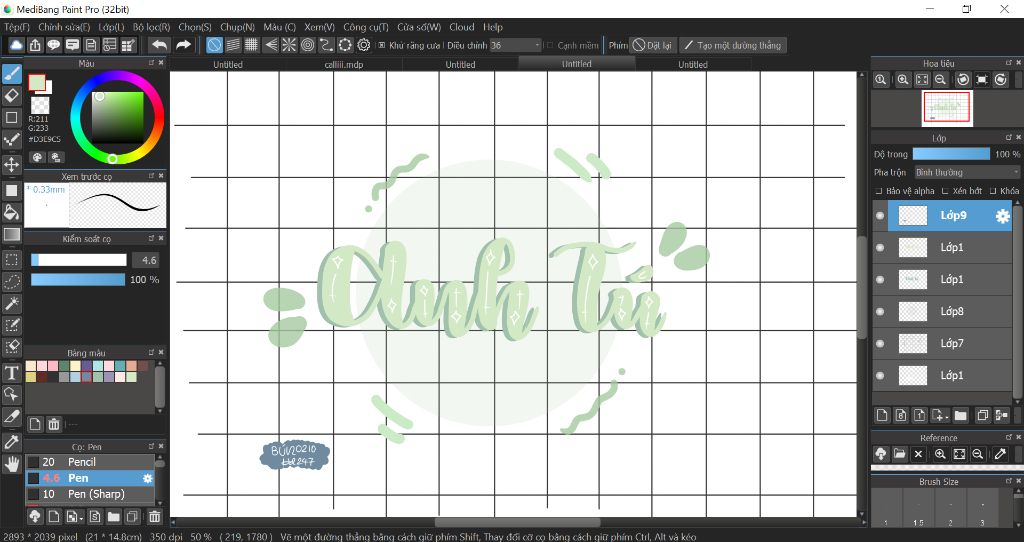Open snap settings gear in the toolbar
Screen dimensions: 1024x542
(x=364, y=45)
